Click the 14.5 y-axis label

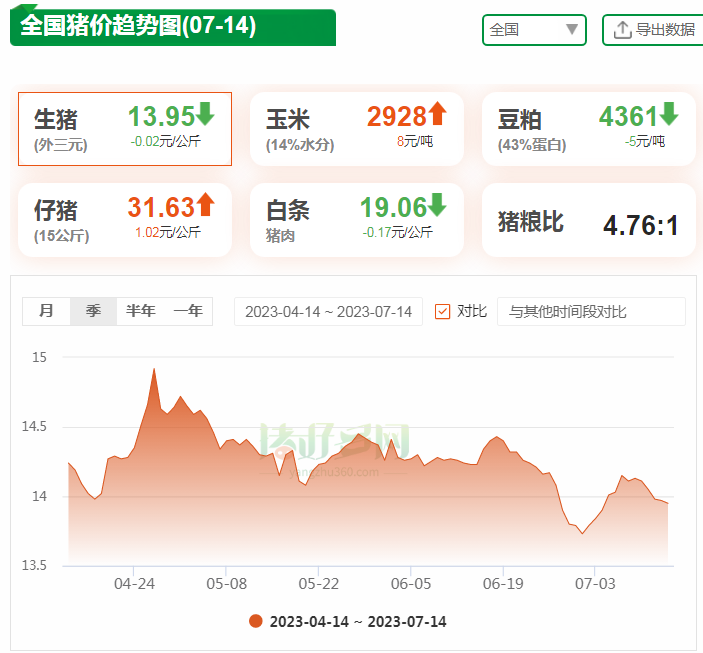pyautogui.click(x=34, y=427)
